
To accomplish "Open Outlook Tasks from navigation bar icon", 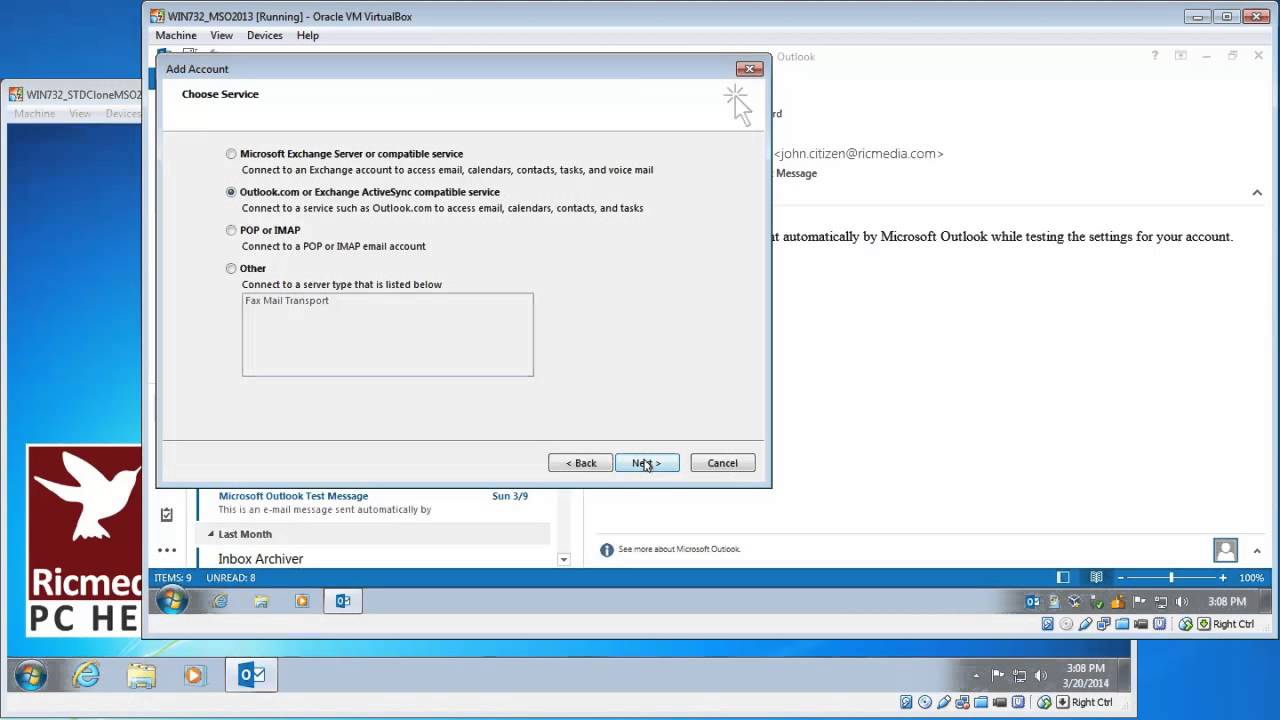I will pyautogui.click(x=167, y=514).
